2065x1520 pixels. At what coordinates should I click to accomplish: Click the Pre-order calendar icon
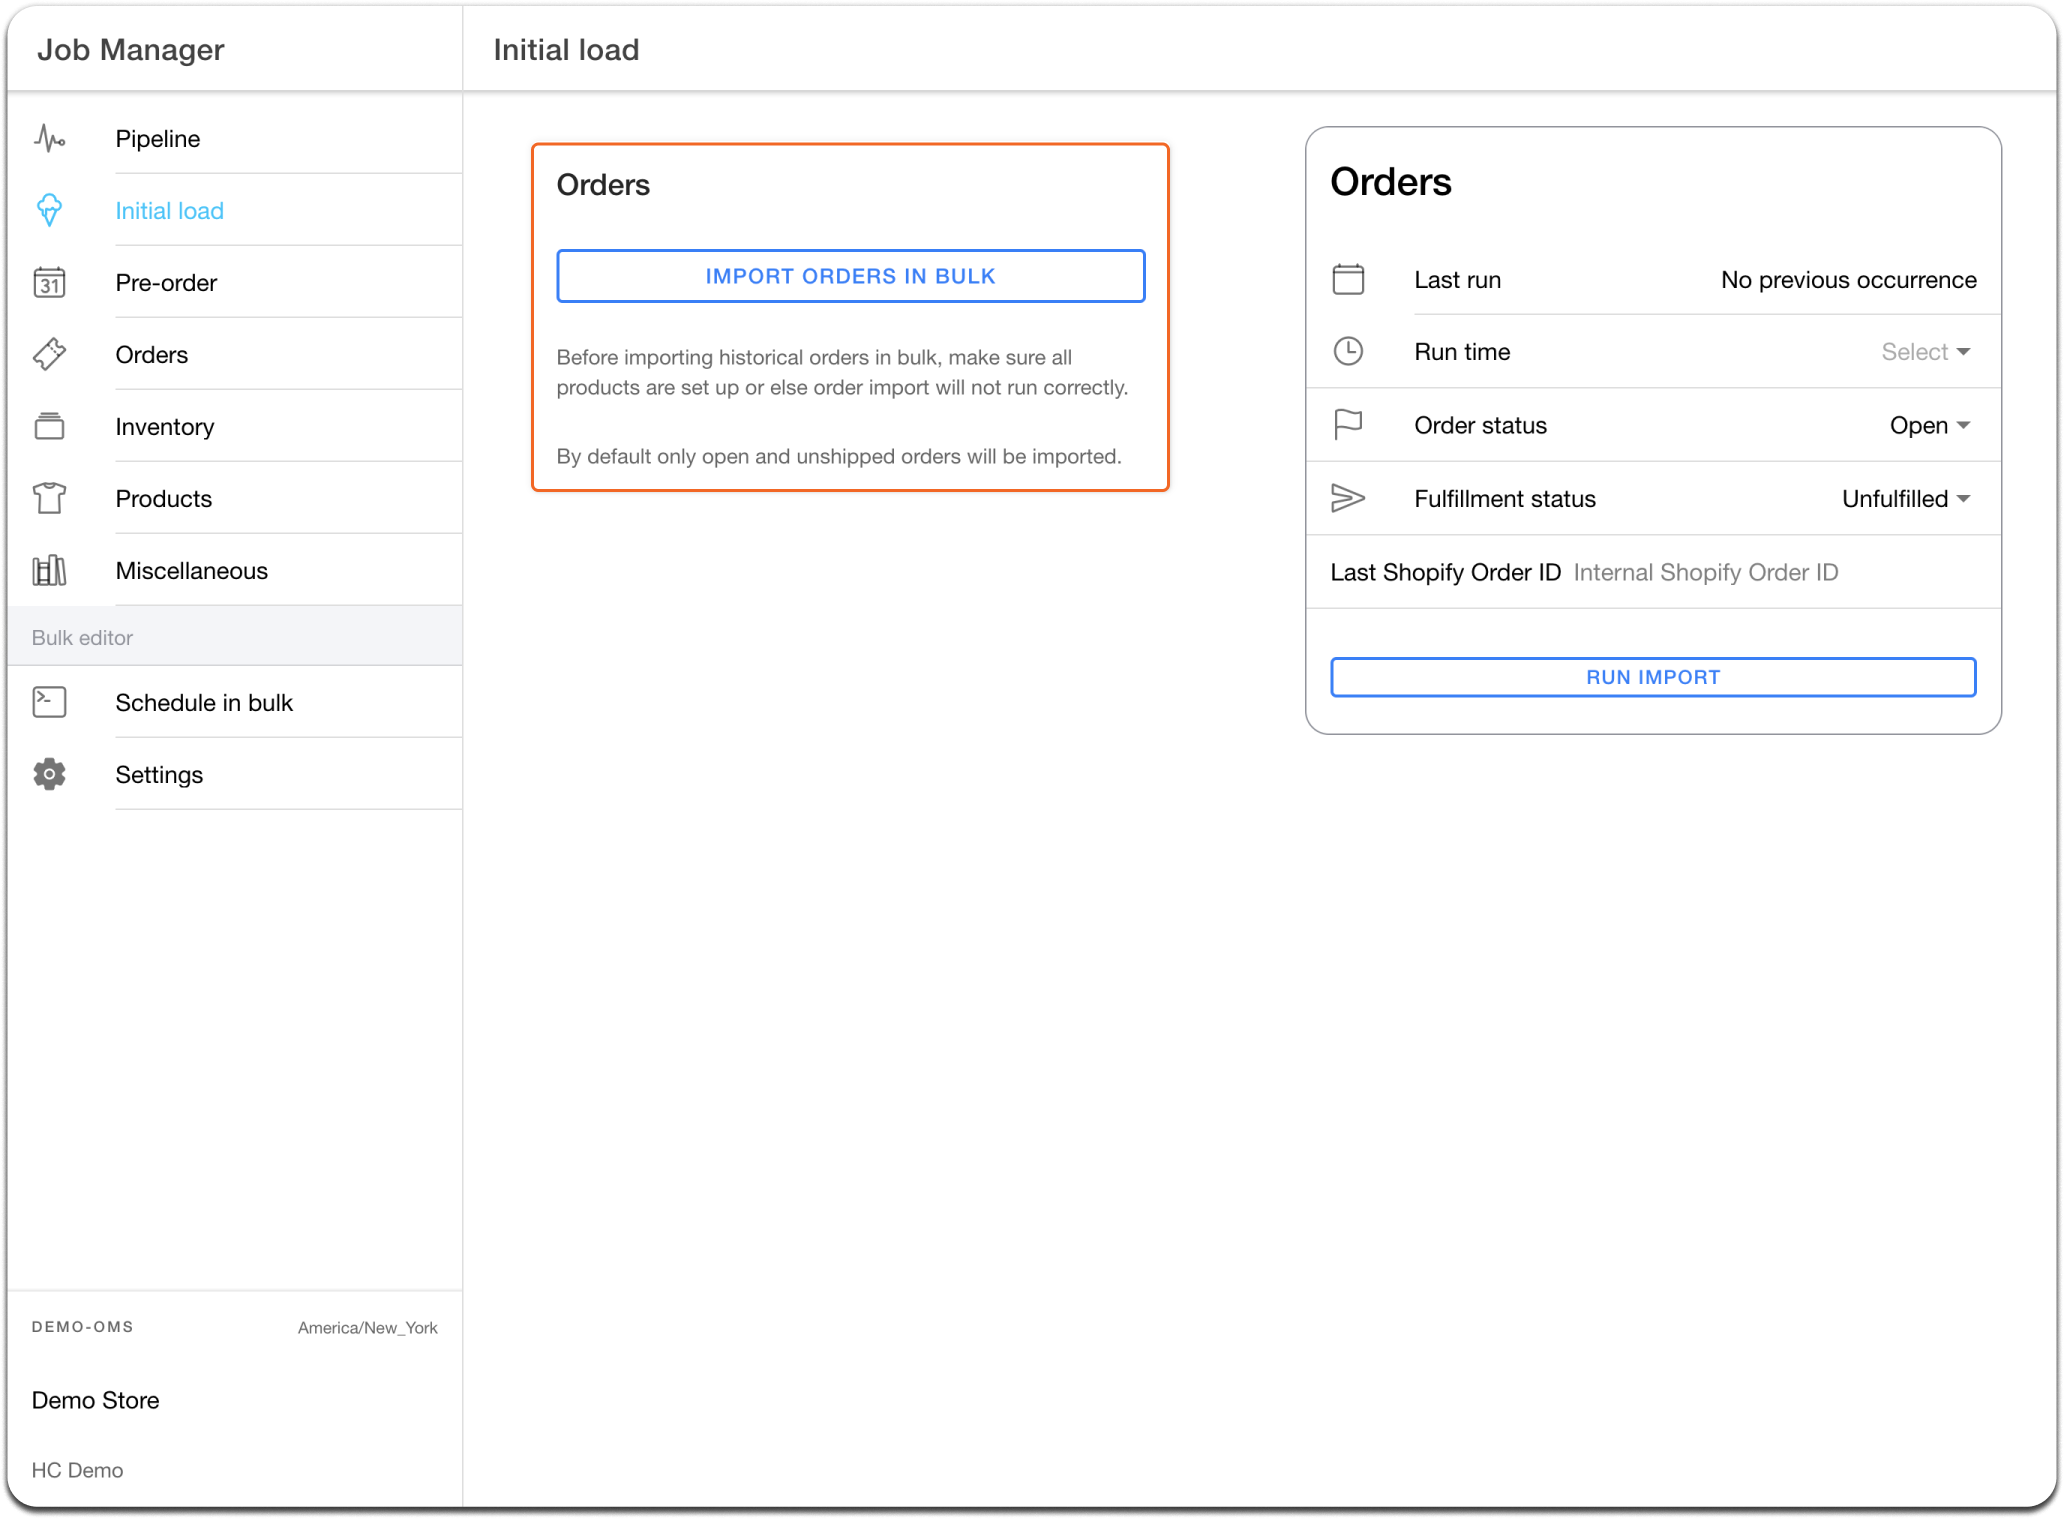coord(49,283)
